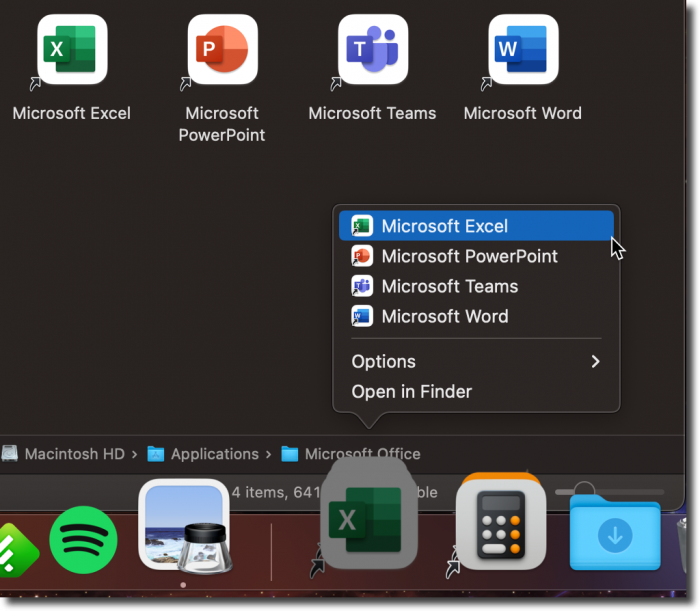Click the Macintosh HD disk icon in path bar

click(x=9, y=453)
